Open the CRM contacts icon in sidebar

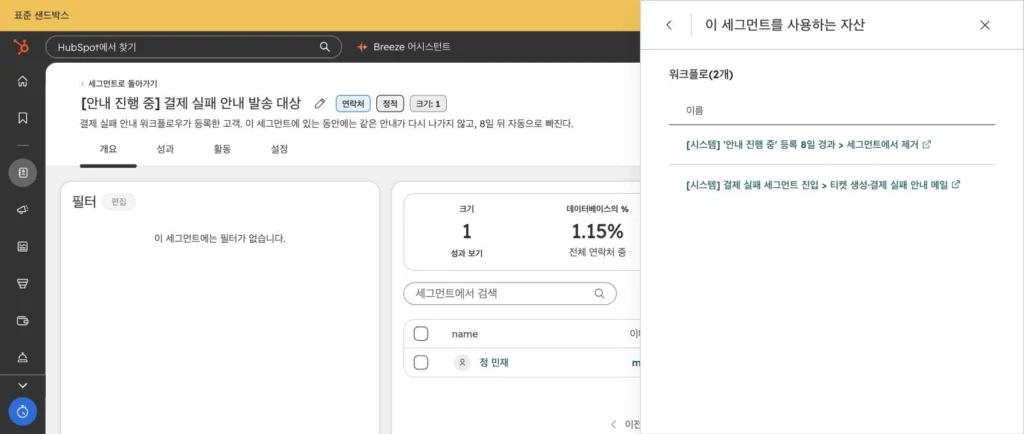coord(22,173)
